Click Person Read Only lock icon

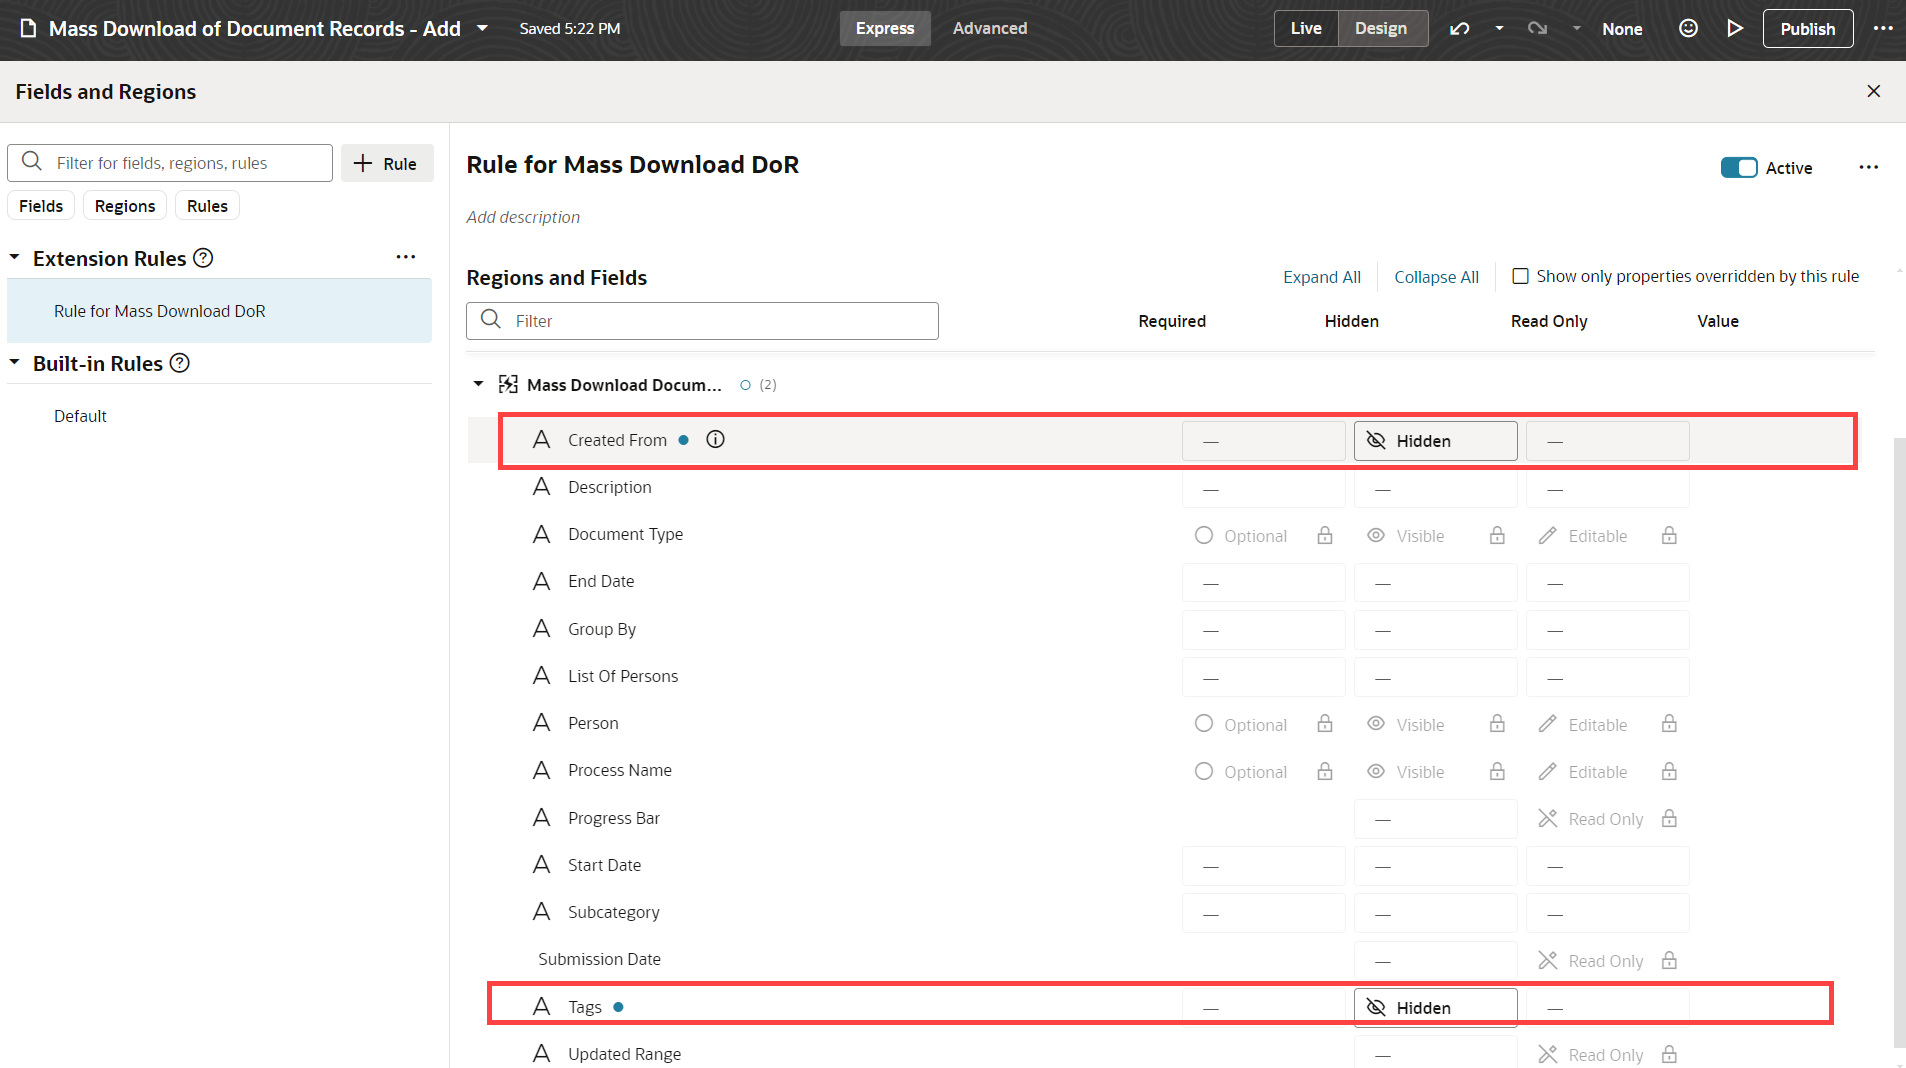click(x=1669, y=723)
